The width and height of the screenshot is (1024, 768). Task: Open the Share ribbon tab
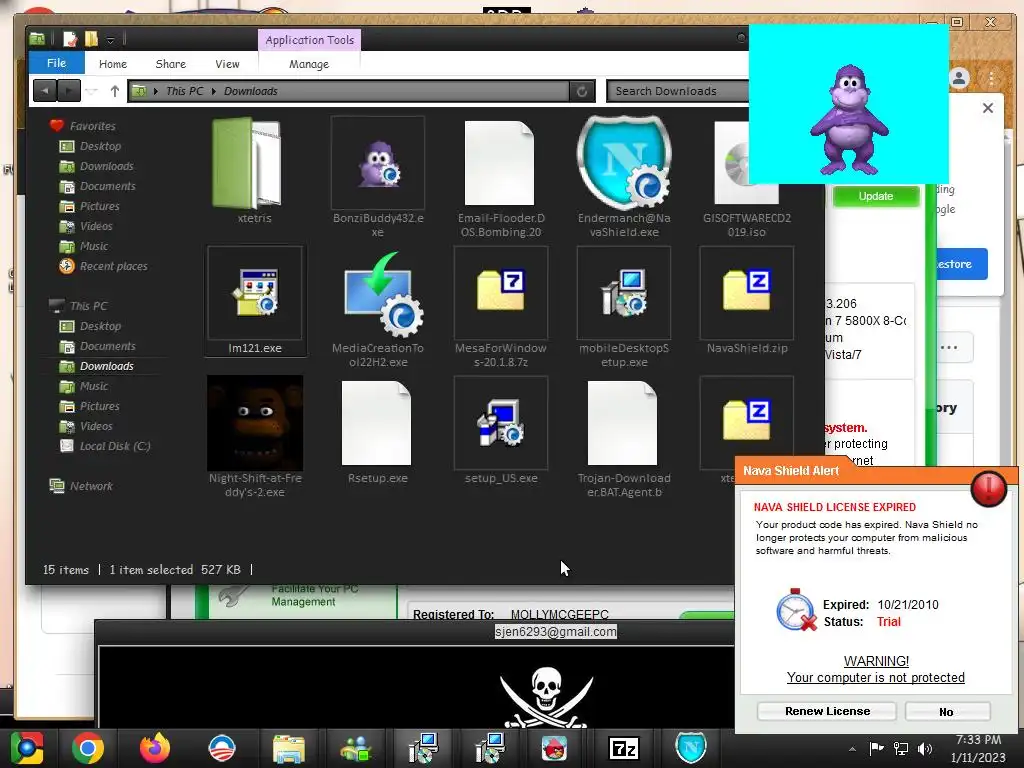click(x=170, y=64)
